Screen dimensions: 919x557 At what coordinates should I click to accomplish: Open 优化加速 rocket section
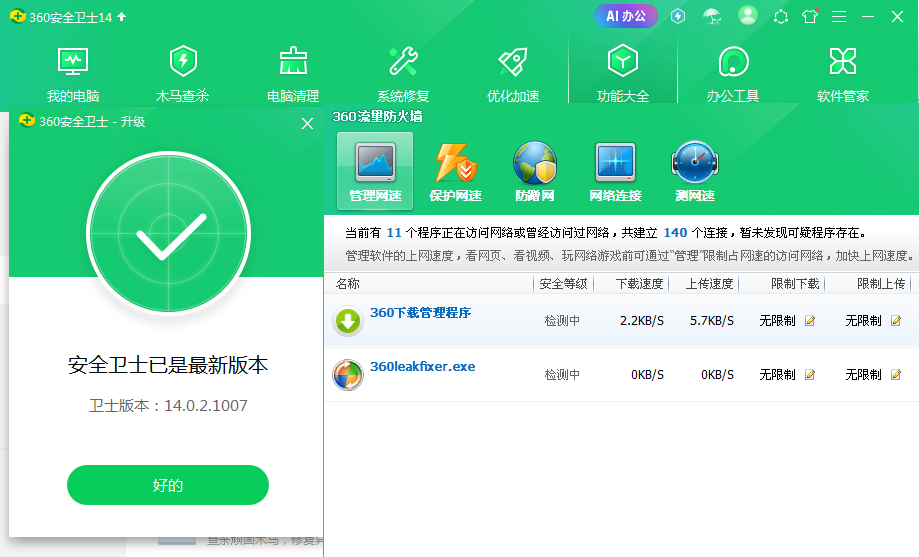pyautogui.click(x=513, y=74)
